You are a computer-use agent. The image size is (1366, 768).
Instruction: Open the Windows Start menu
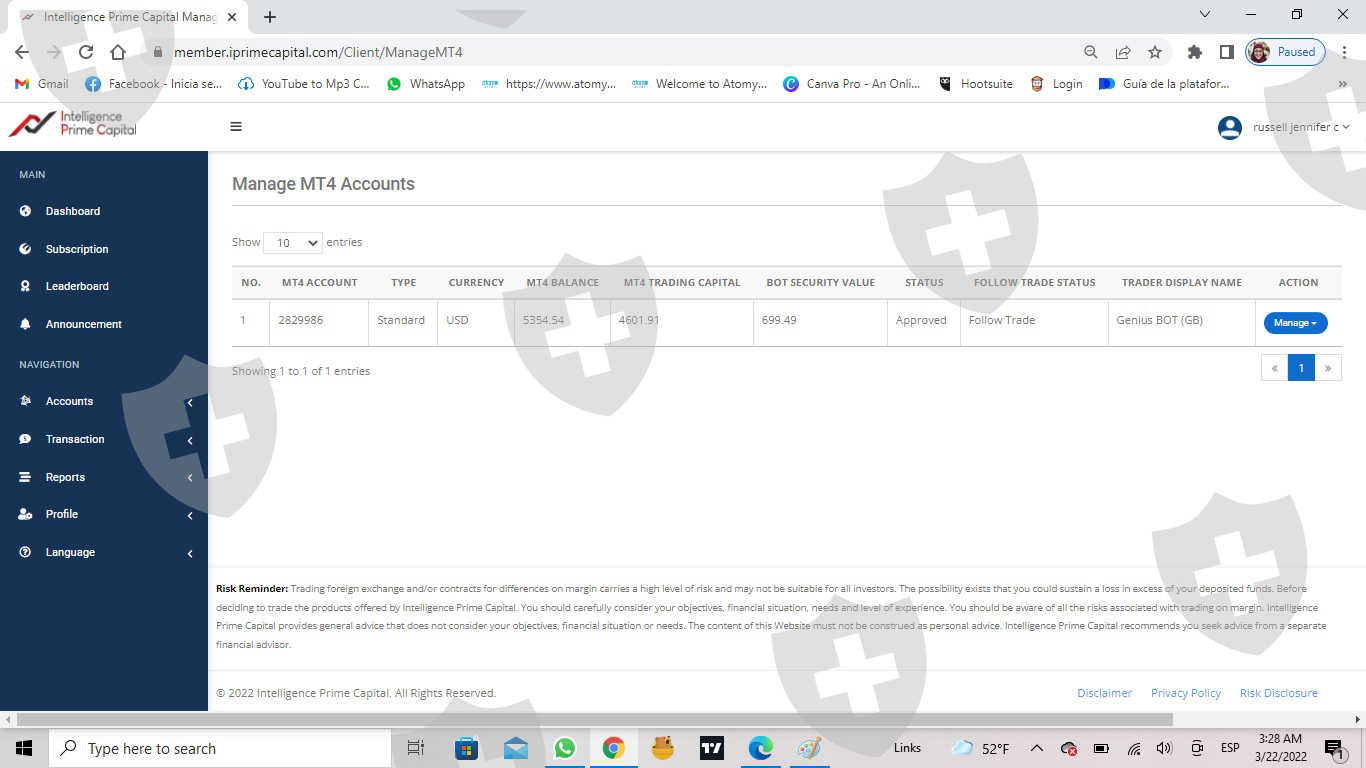pyautogui.click(x=24, y=748)
